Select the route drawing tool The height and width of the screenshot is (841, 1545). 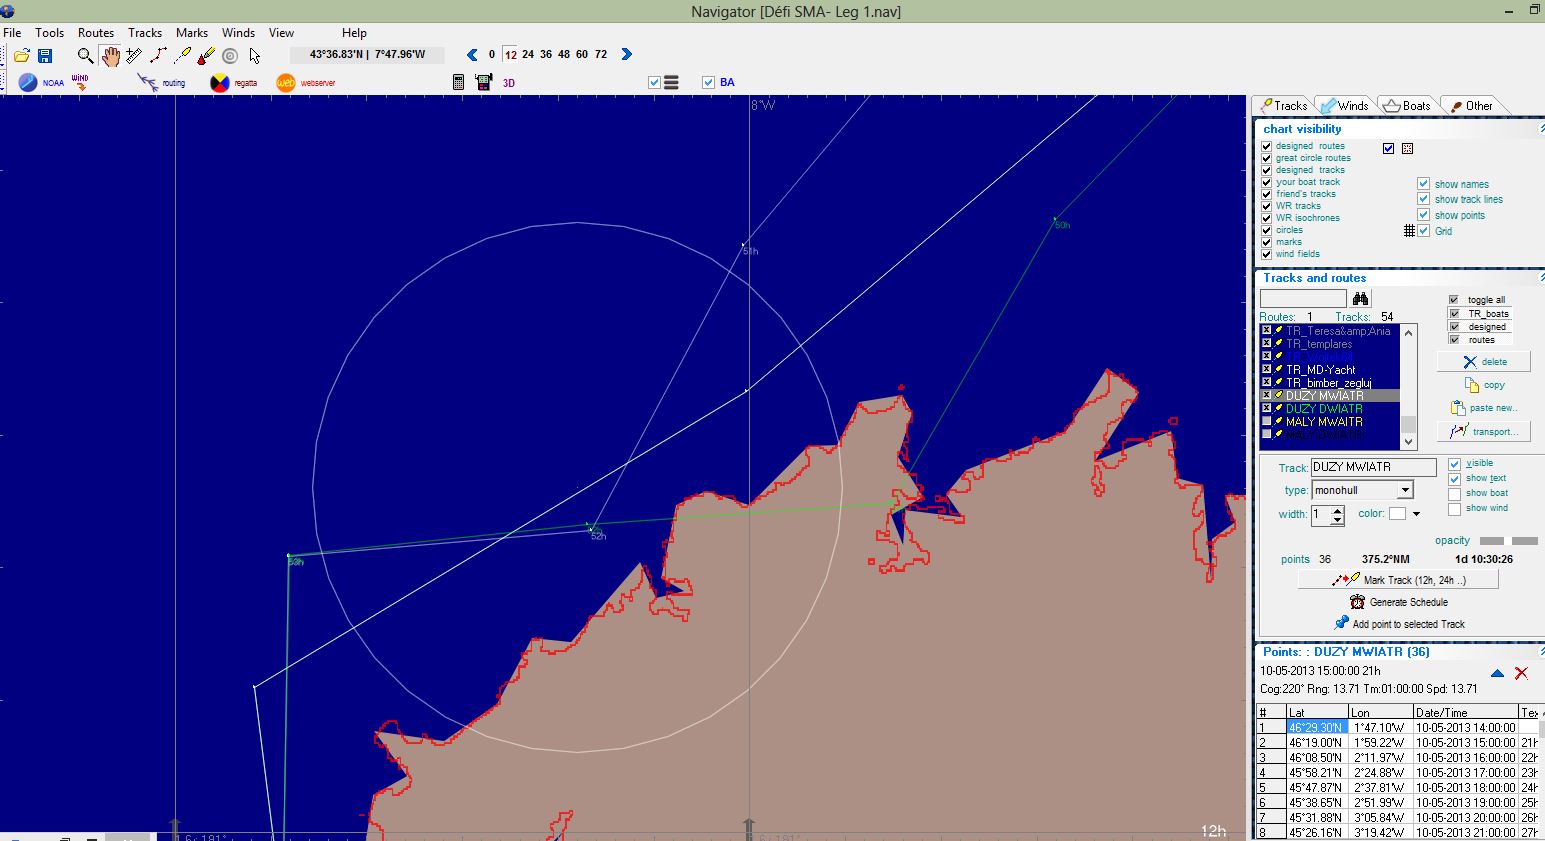coord(158,56)
